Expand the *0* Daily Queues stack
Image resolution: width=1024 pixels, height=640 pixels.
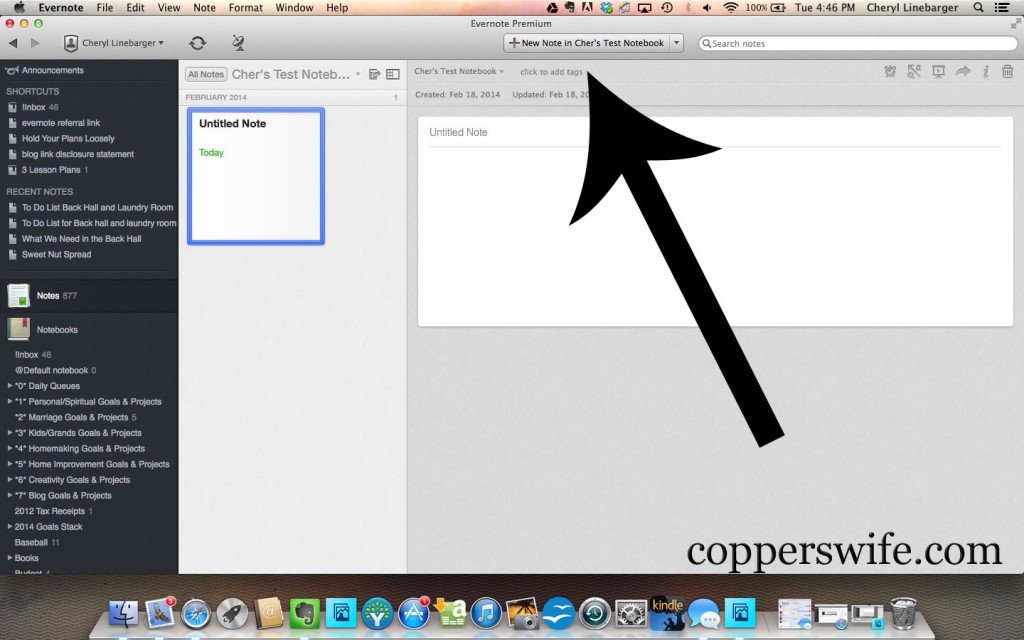click(10, 386)
